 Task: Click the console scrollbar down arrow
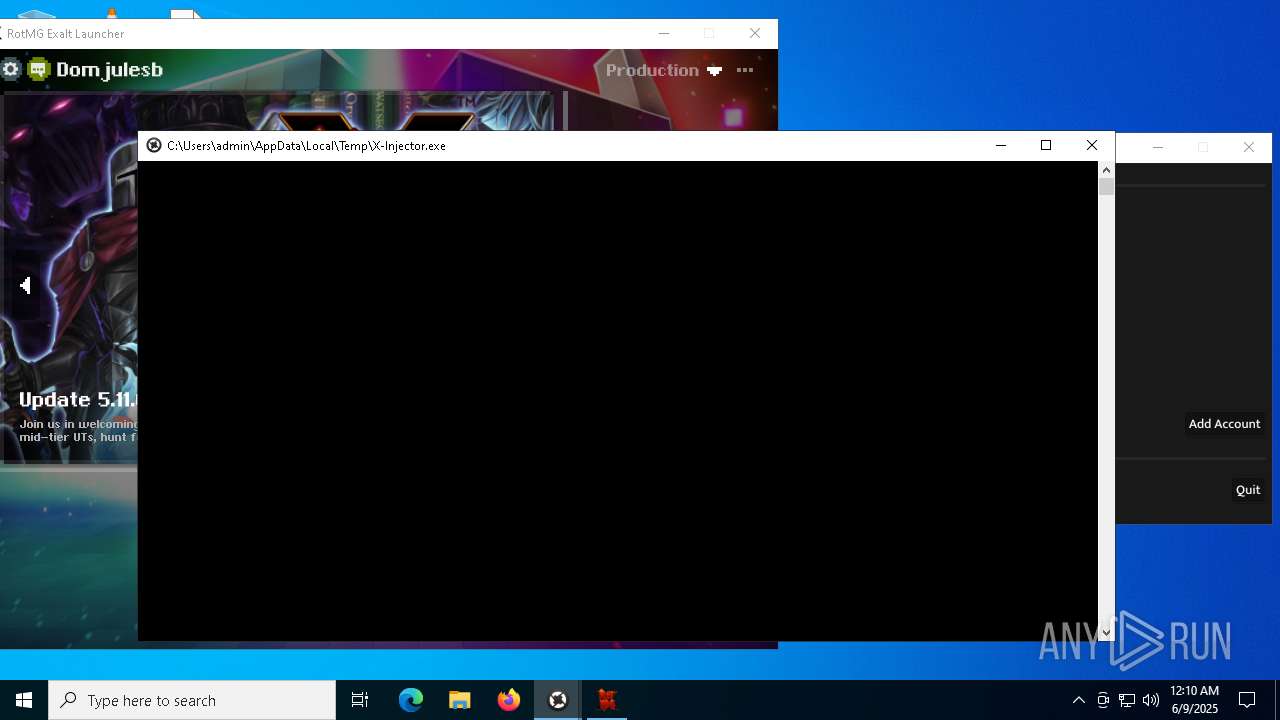(x=1106, y=632)
